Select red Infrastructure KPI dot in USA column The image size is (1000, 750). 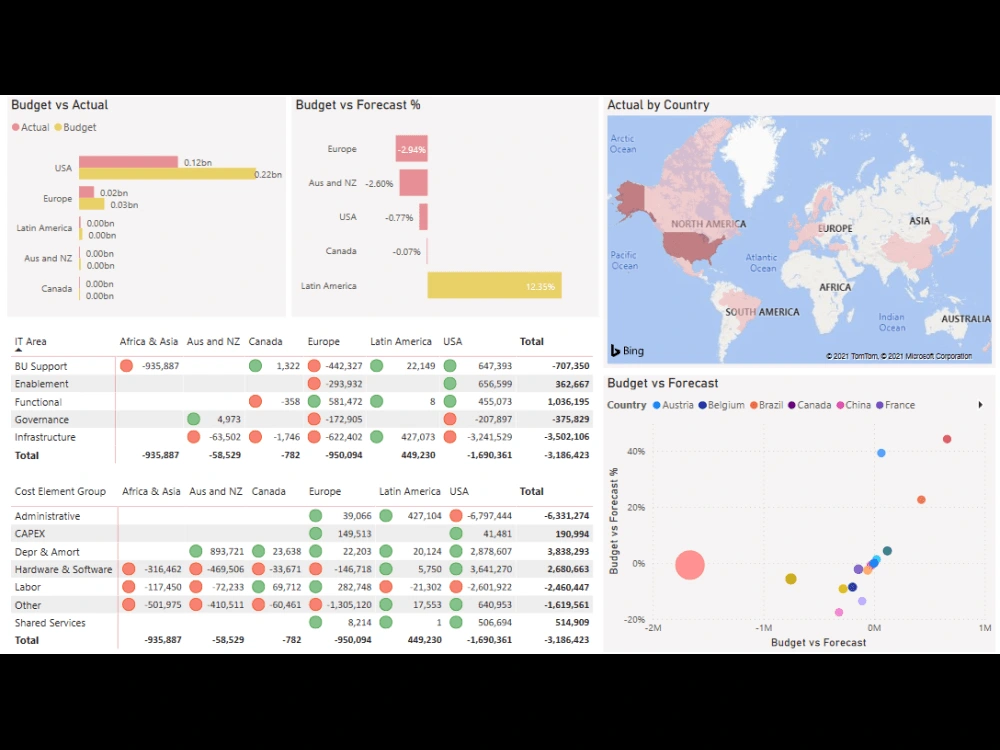[450, 437]
